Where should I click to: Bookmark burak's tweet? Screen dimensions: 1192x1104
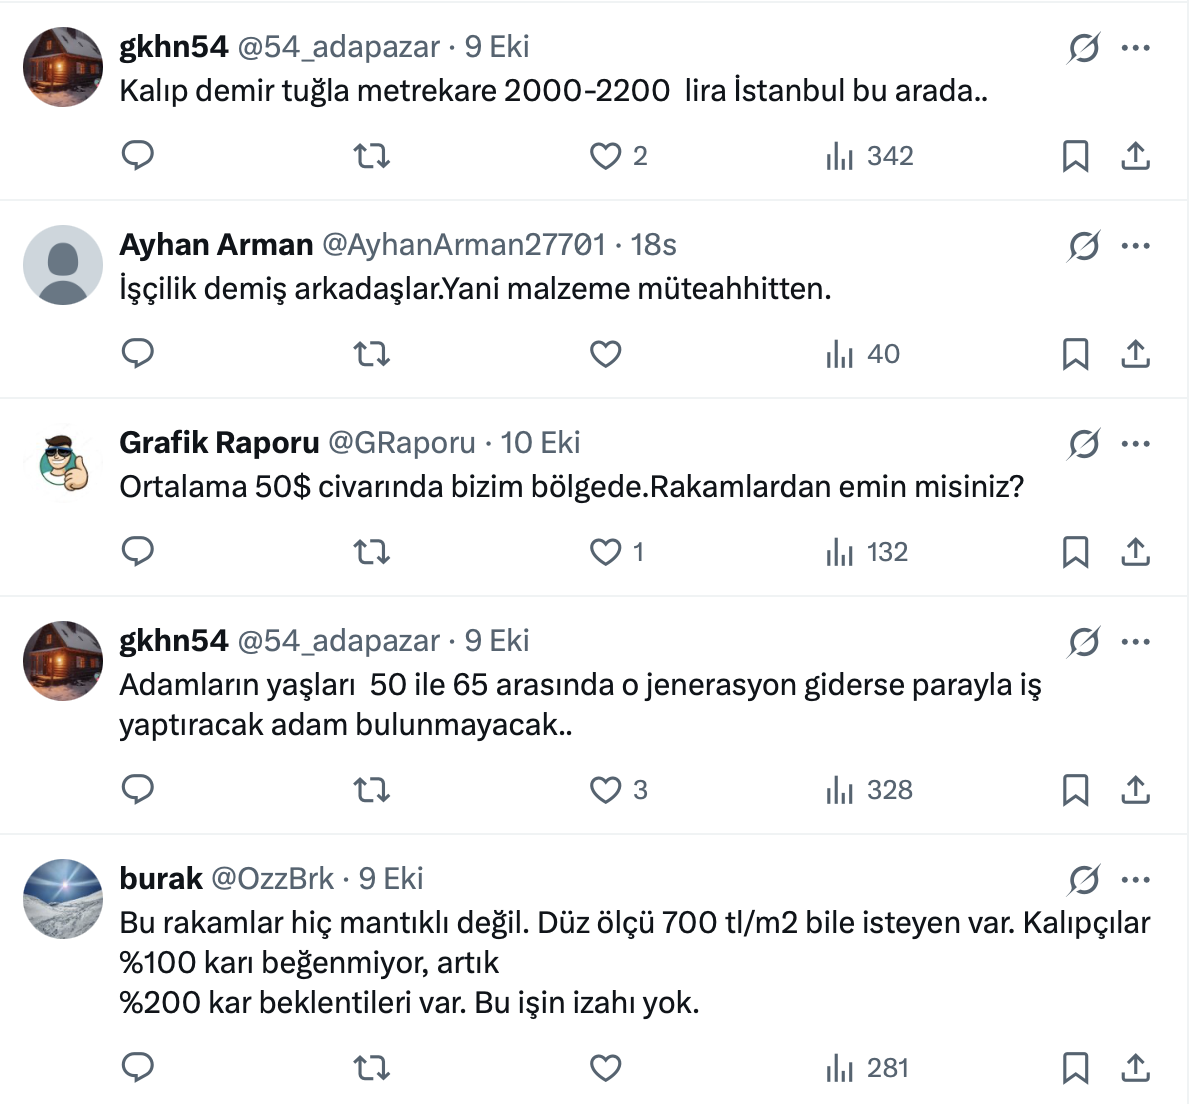pyautogui.click(x=1075, y=1068)
